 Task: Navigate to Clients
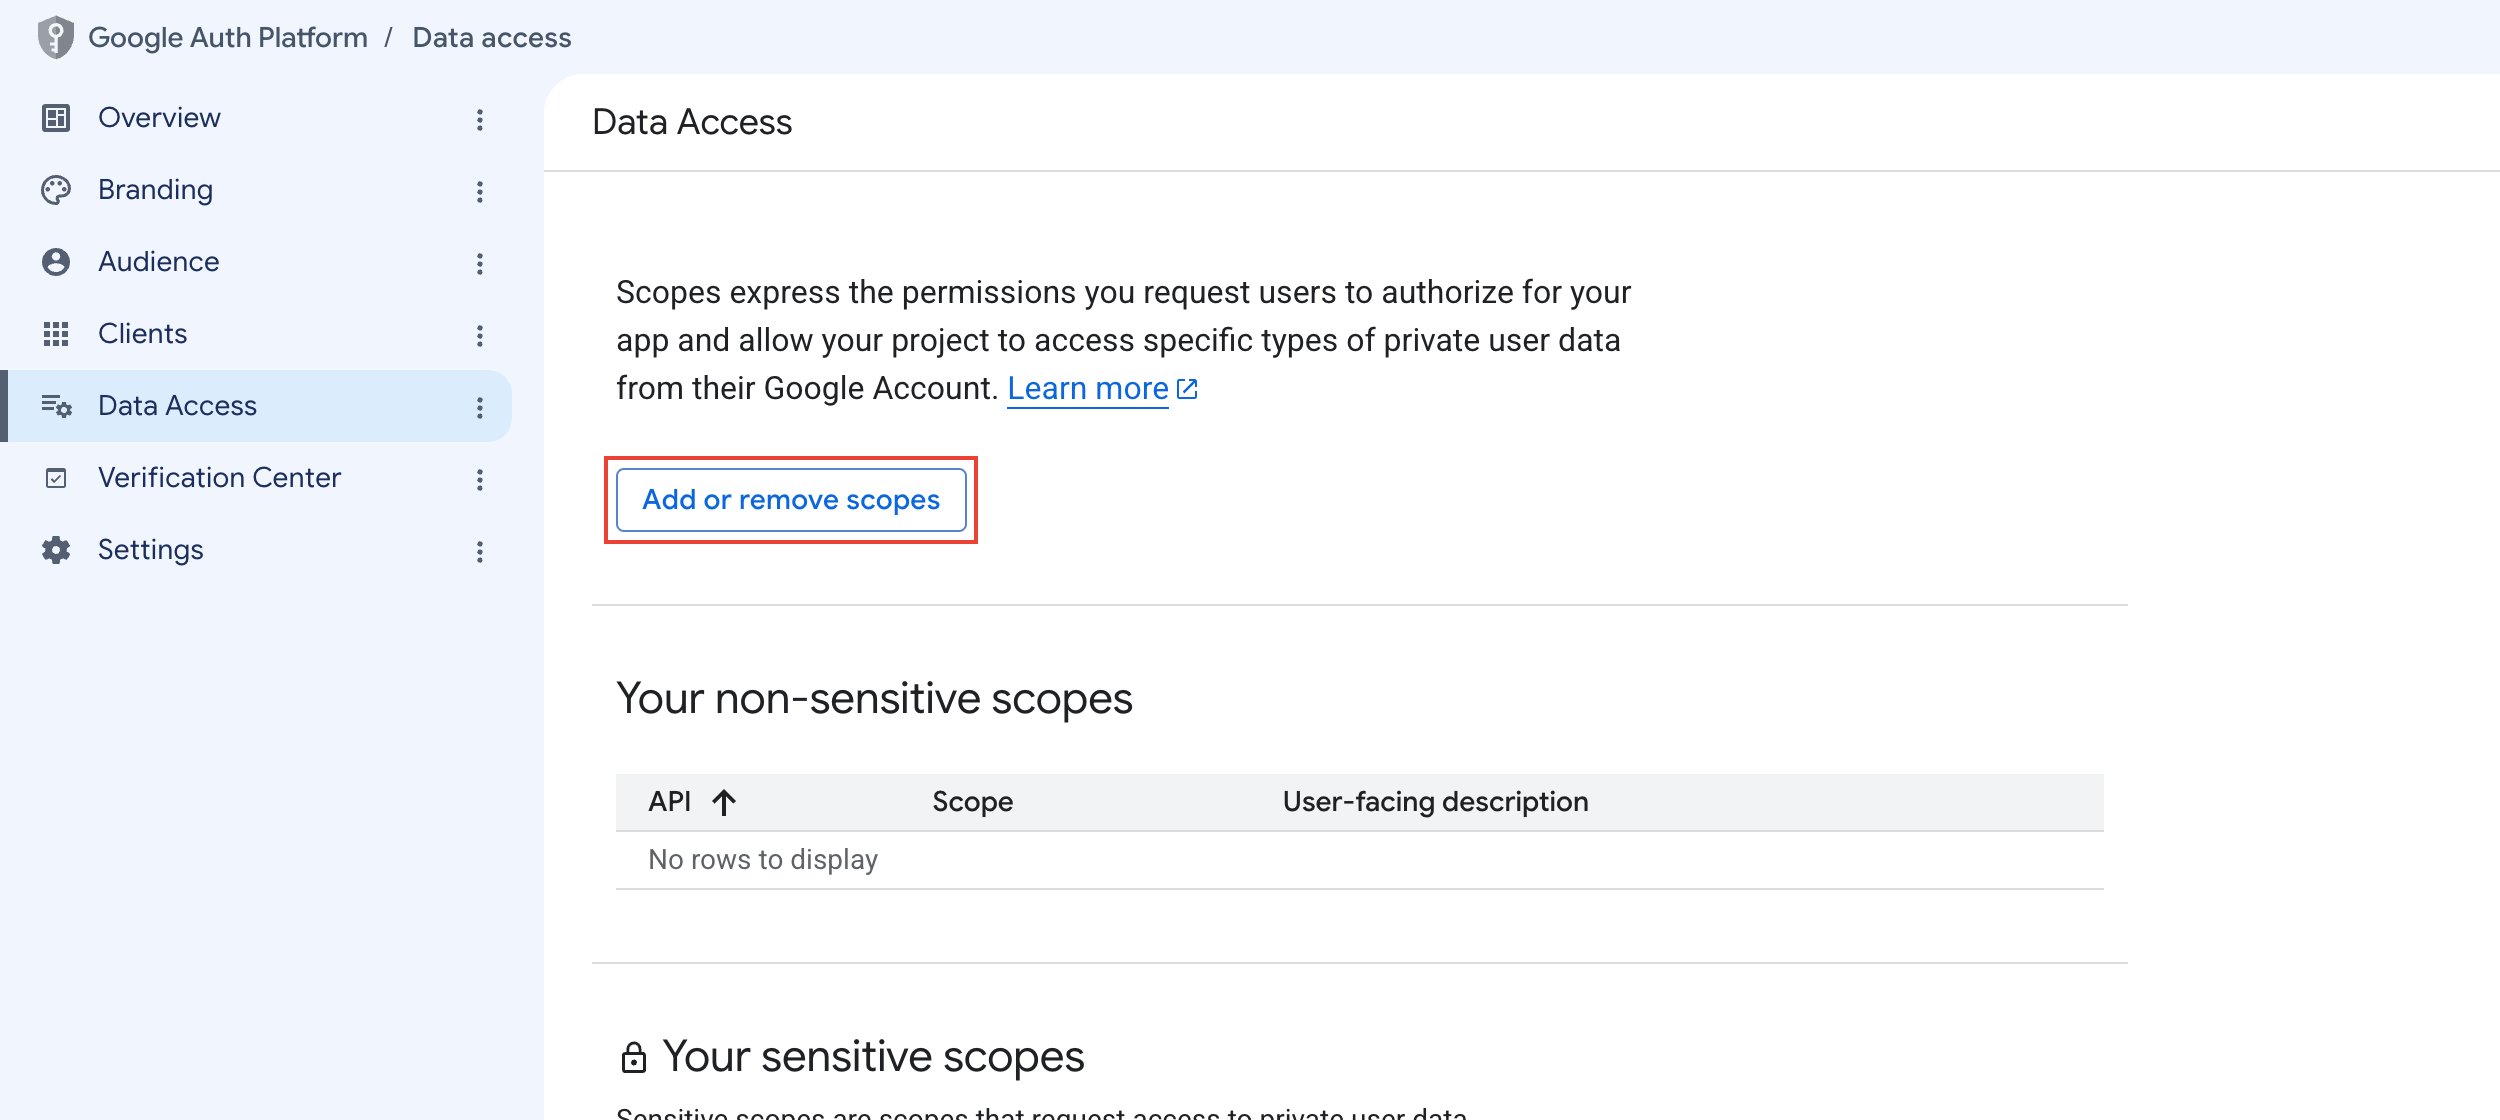(142, 334)
